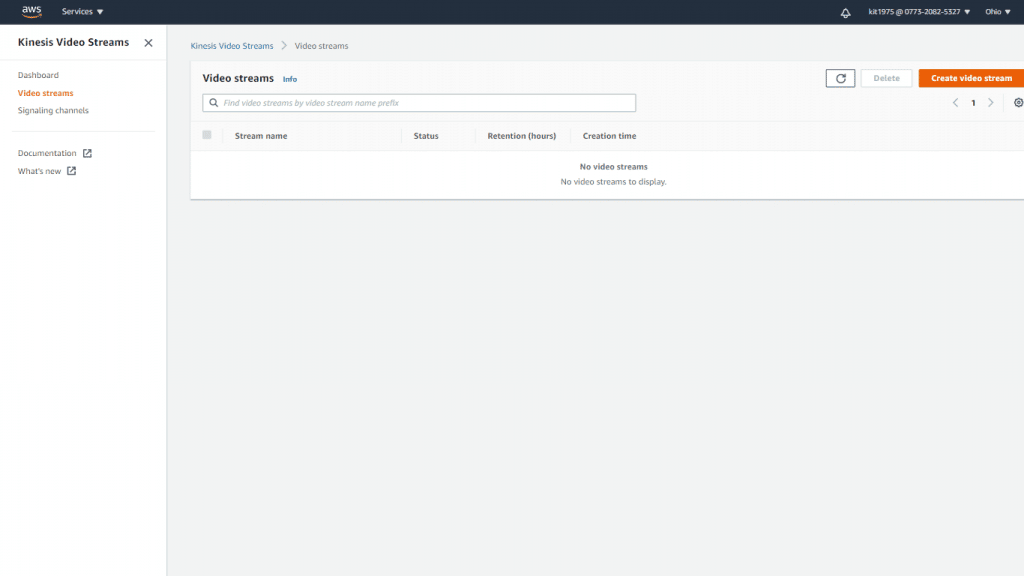
Task: Click the Video streams breadcrumb text
Action: click(321, 46)
